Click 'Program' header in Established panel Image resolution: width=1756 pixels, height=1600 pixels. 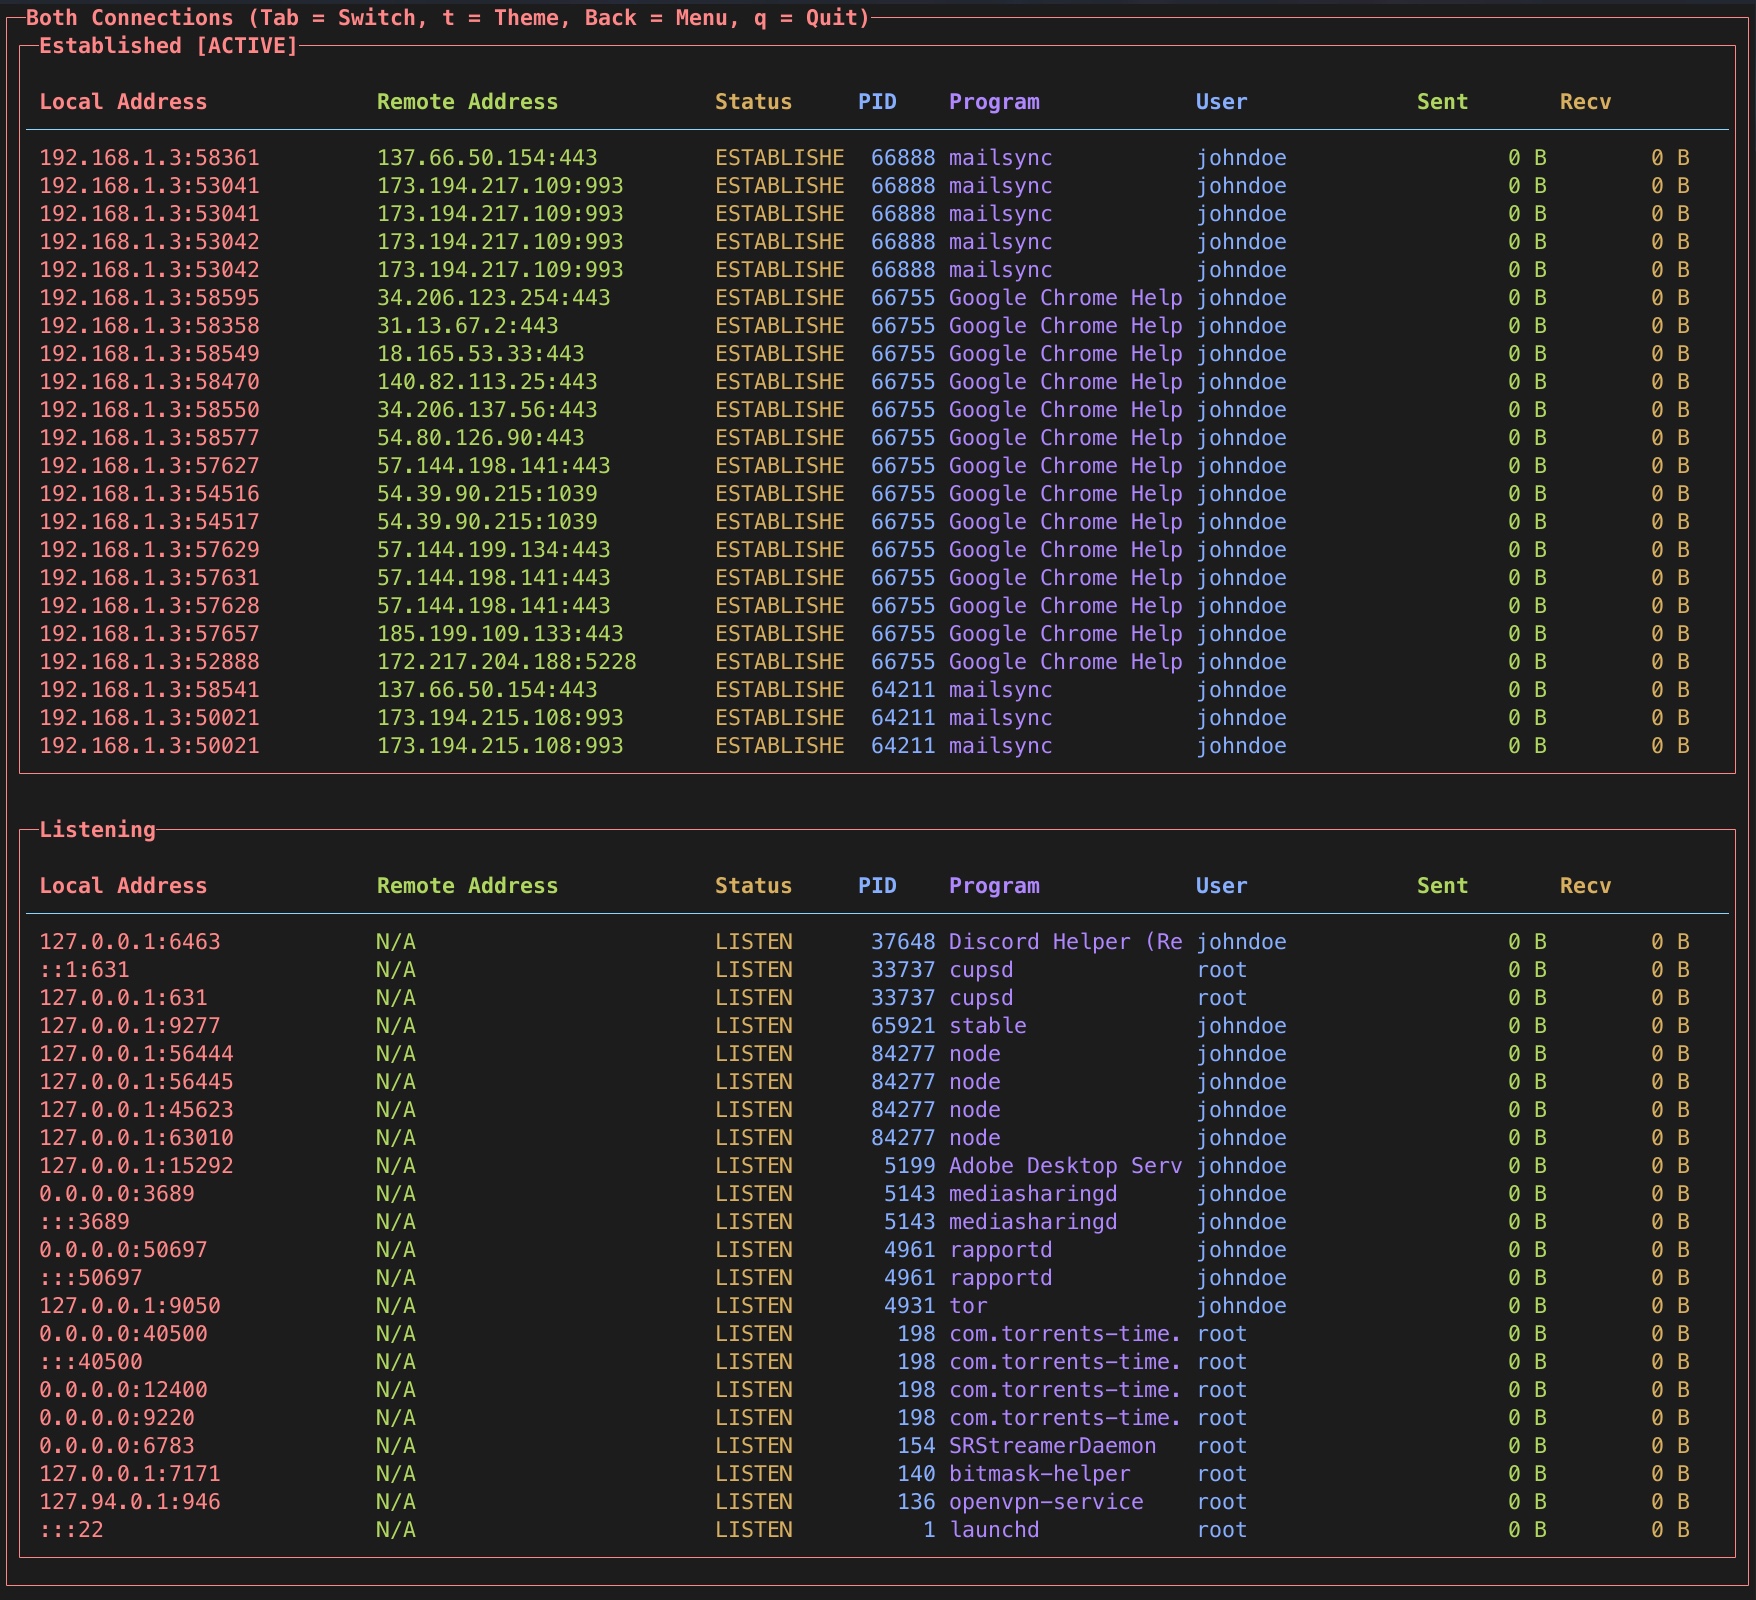994,102
